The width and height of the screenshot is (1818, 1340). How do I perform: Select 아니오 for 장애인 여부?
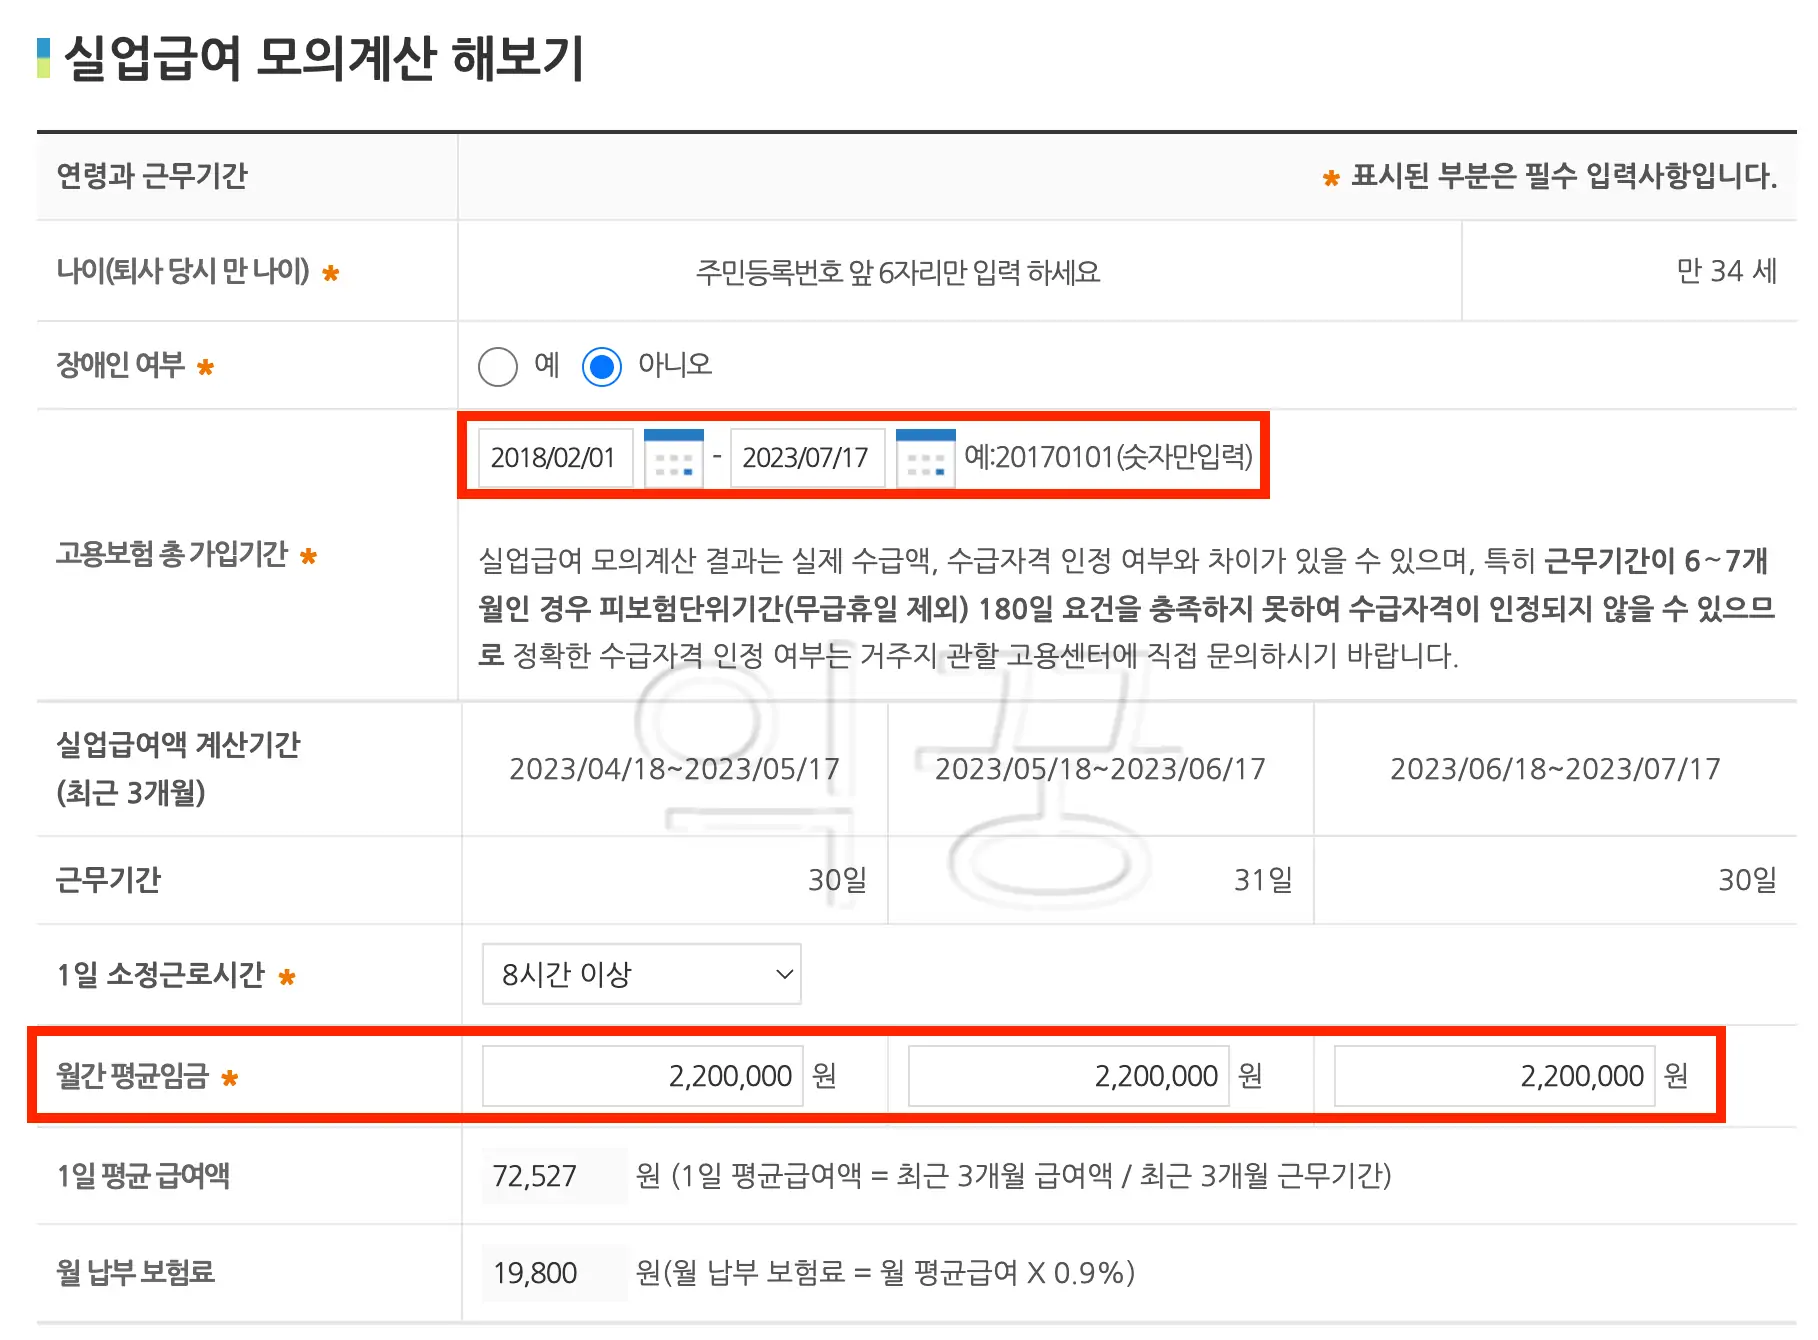click(603, 366)
